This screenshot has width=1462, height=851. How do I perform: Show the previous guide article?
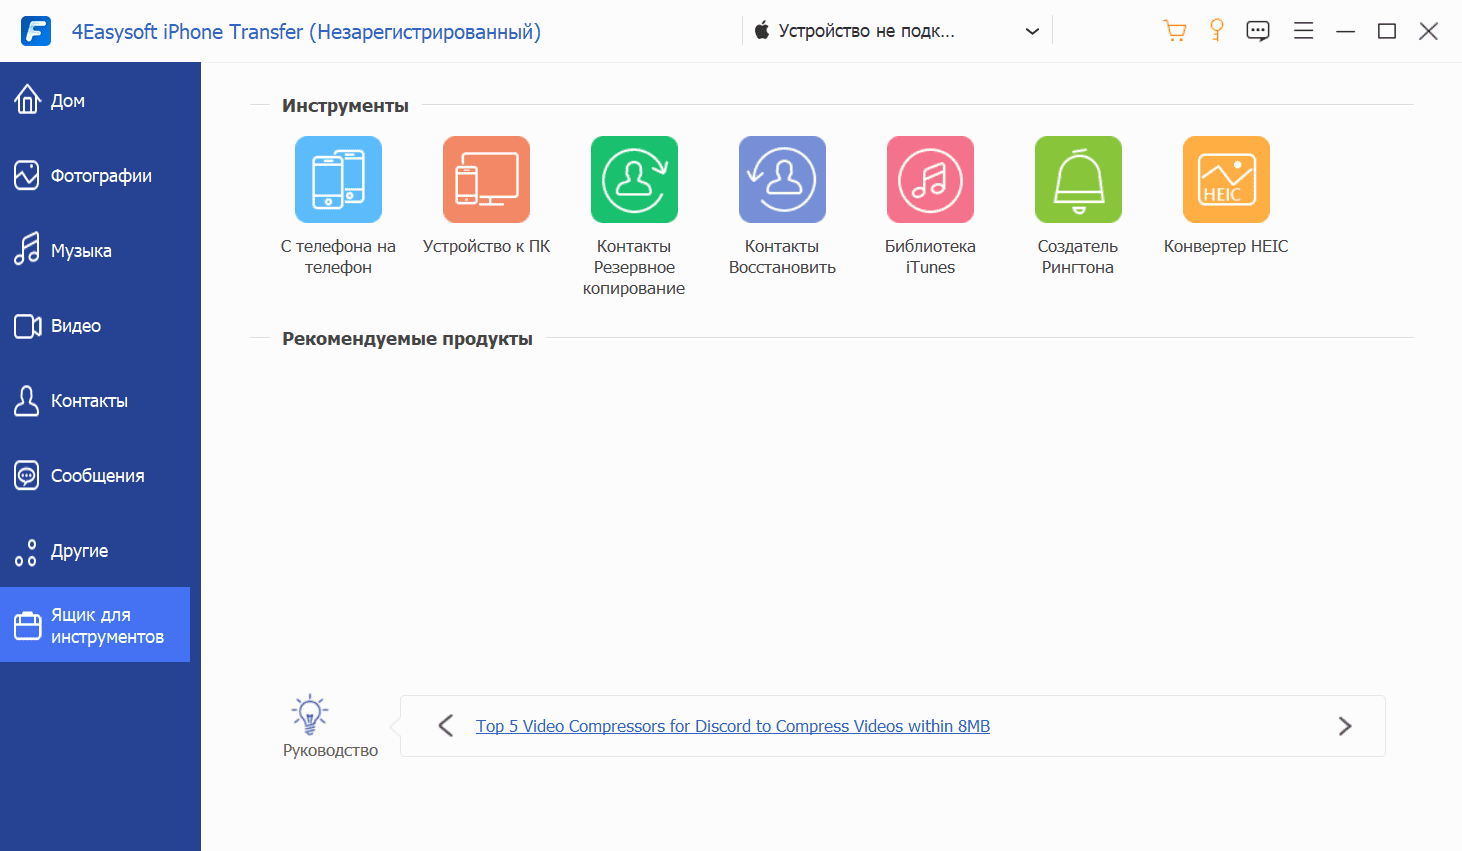coord(446,726)
